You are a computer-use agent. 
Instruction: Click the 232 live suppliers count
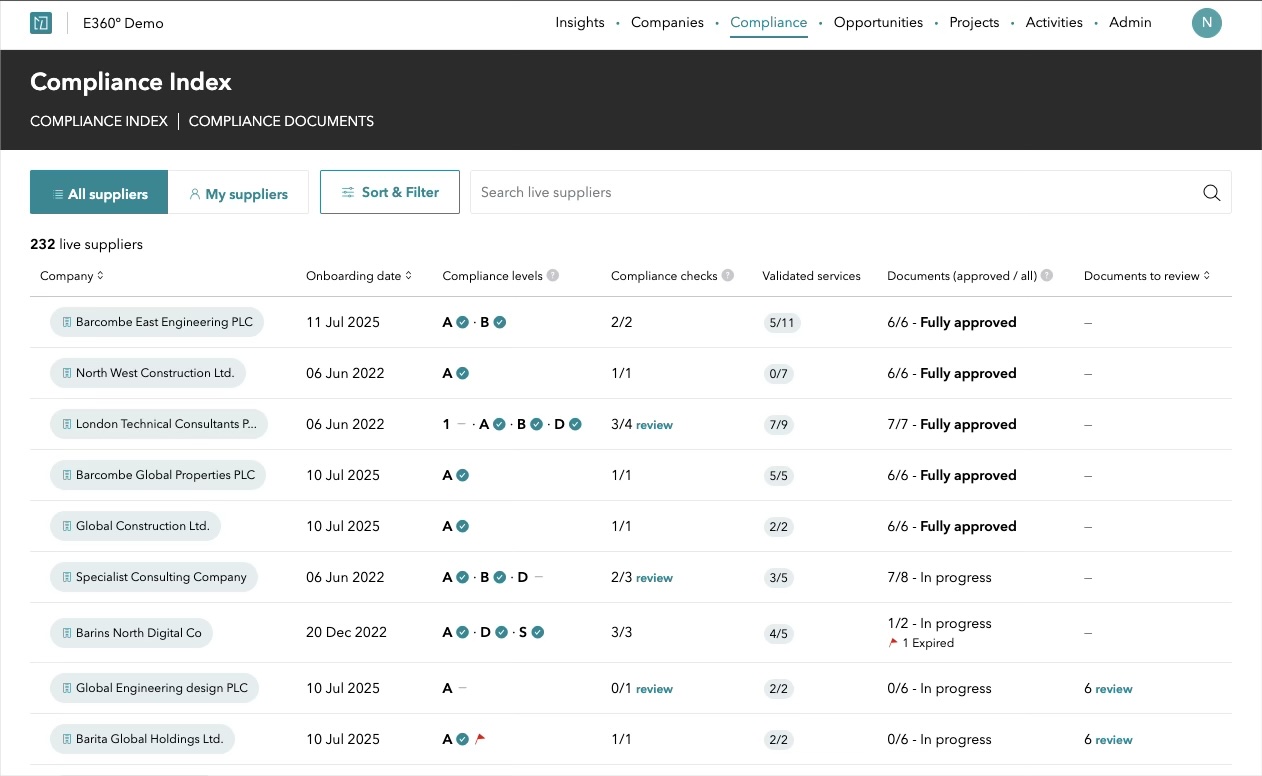[x=86, y=244]
